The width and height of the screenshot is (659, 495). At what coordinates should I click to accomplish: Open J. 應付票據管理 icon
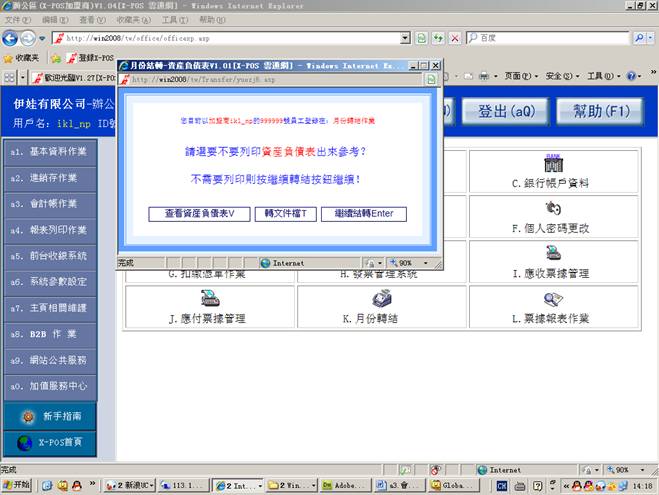[209, 298]
